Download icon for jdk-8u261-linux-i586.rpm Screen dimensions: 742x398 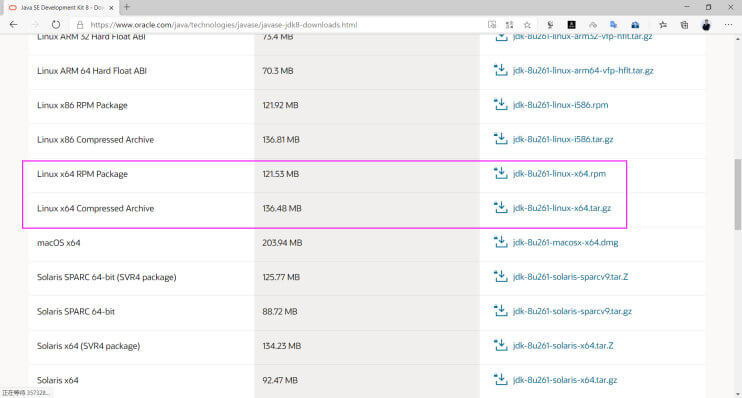(x=501, y=105)
